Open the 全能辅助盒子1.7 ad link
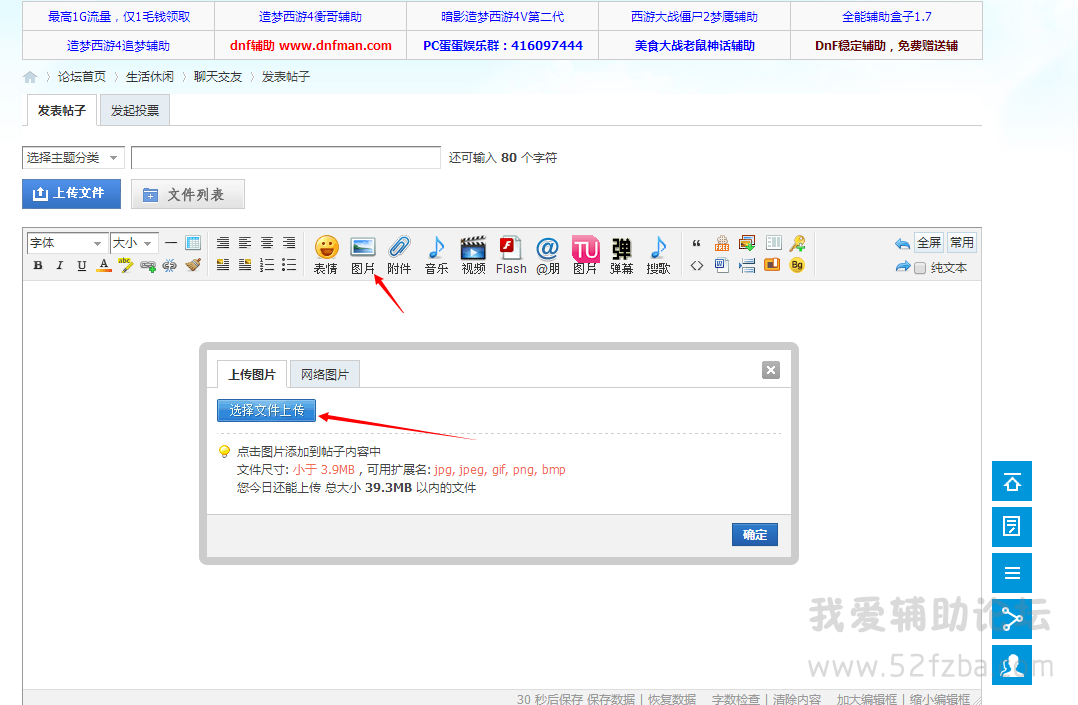The width and height of the screenshot is (1078, 705). point(887,17)
